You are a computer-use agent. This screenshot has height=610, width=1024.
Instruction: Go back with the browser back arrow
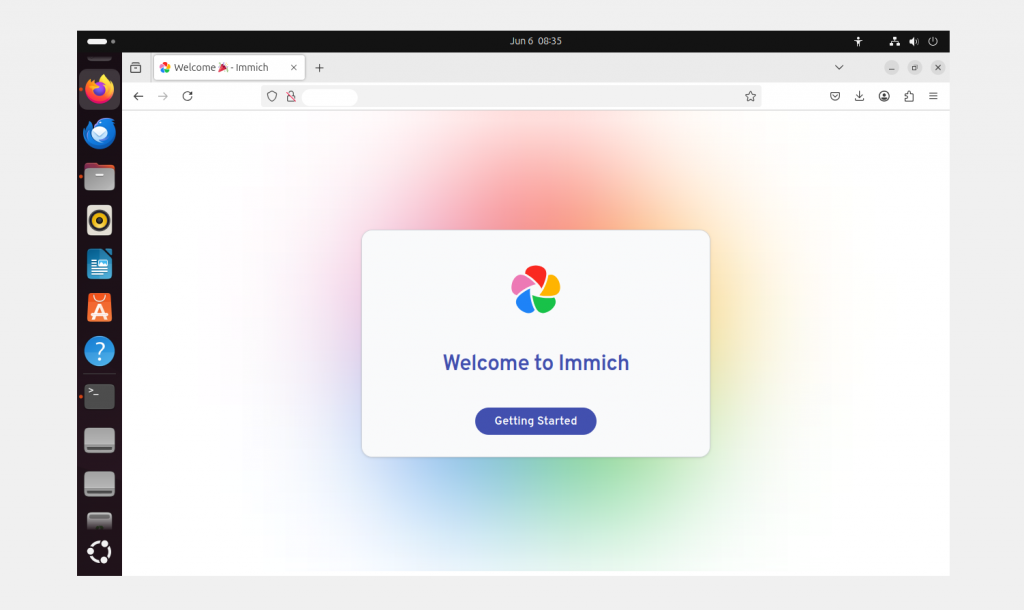tap(138, 97)
